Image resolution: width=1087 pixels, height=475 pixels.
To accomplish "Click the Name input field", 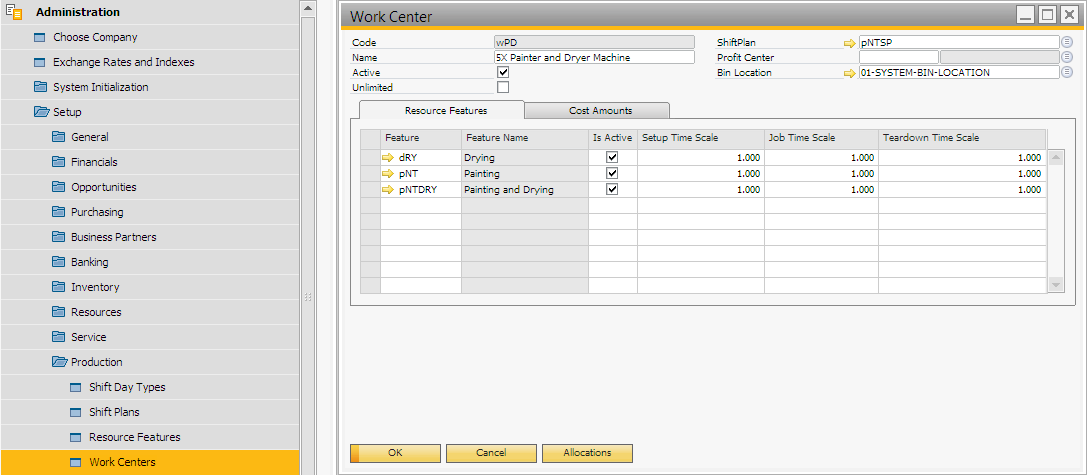I will coord(594,58).
